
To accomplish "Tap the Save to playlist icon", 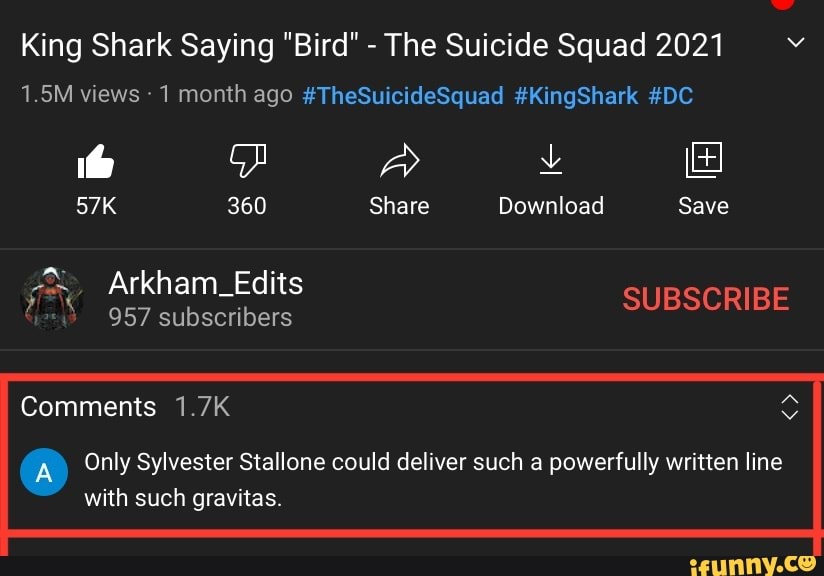I will point(704,160).
